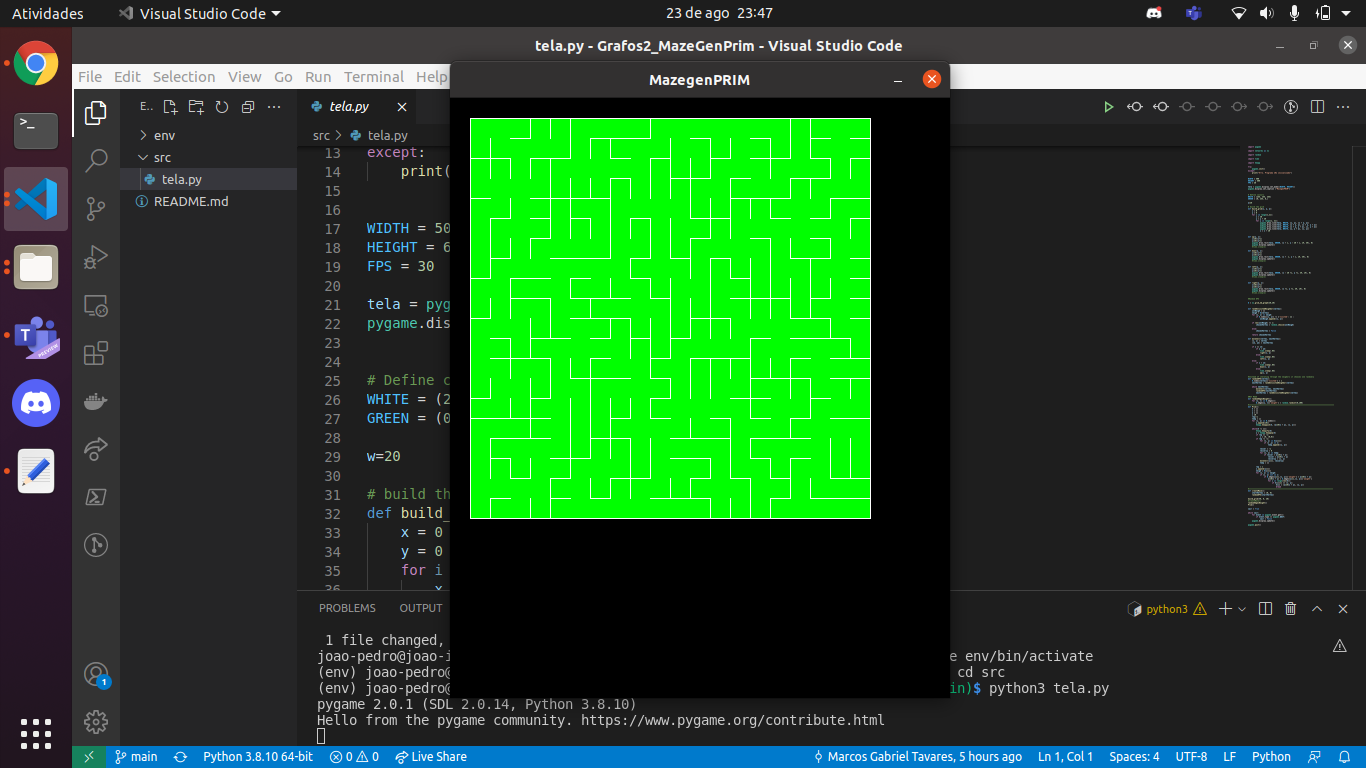The height and width of the screenshot is (768, 1366).
Task: Open editor more actions ellipsis
Action: [x=1343, y=107]
